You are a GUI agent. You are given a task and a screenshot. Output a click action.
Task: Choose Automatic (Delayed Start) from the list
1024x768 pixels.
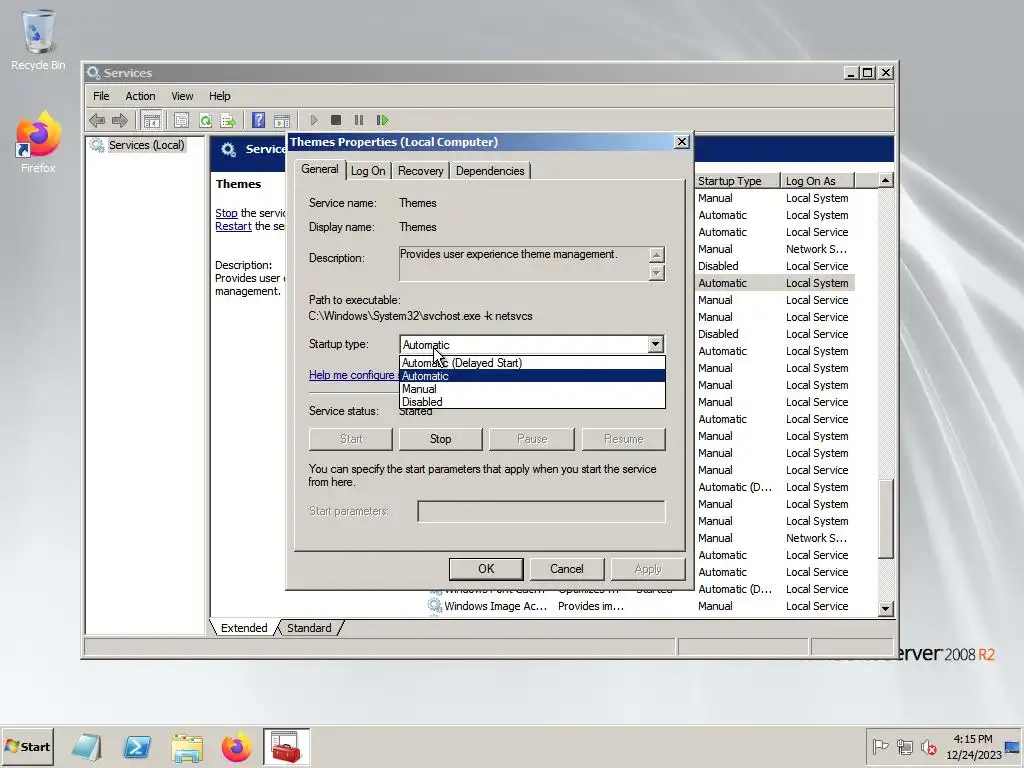point(532,362)
